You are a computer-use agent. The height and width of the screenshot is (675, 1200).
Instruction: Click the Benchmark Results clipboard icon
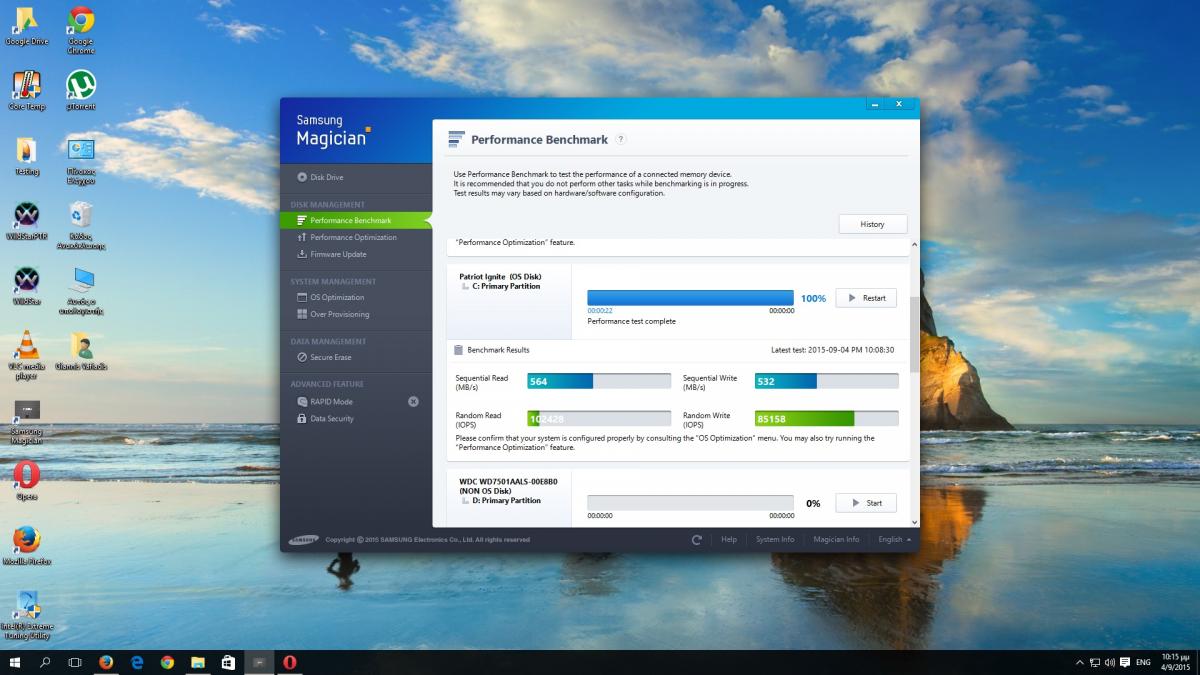coord(458,350)
